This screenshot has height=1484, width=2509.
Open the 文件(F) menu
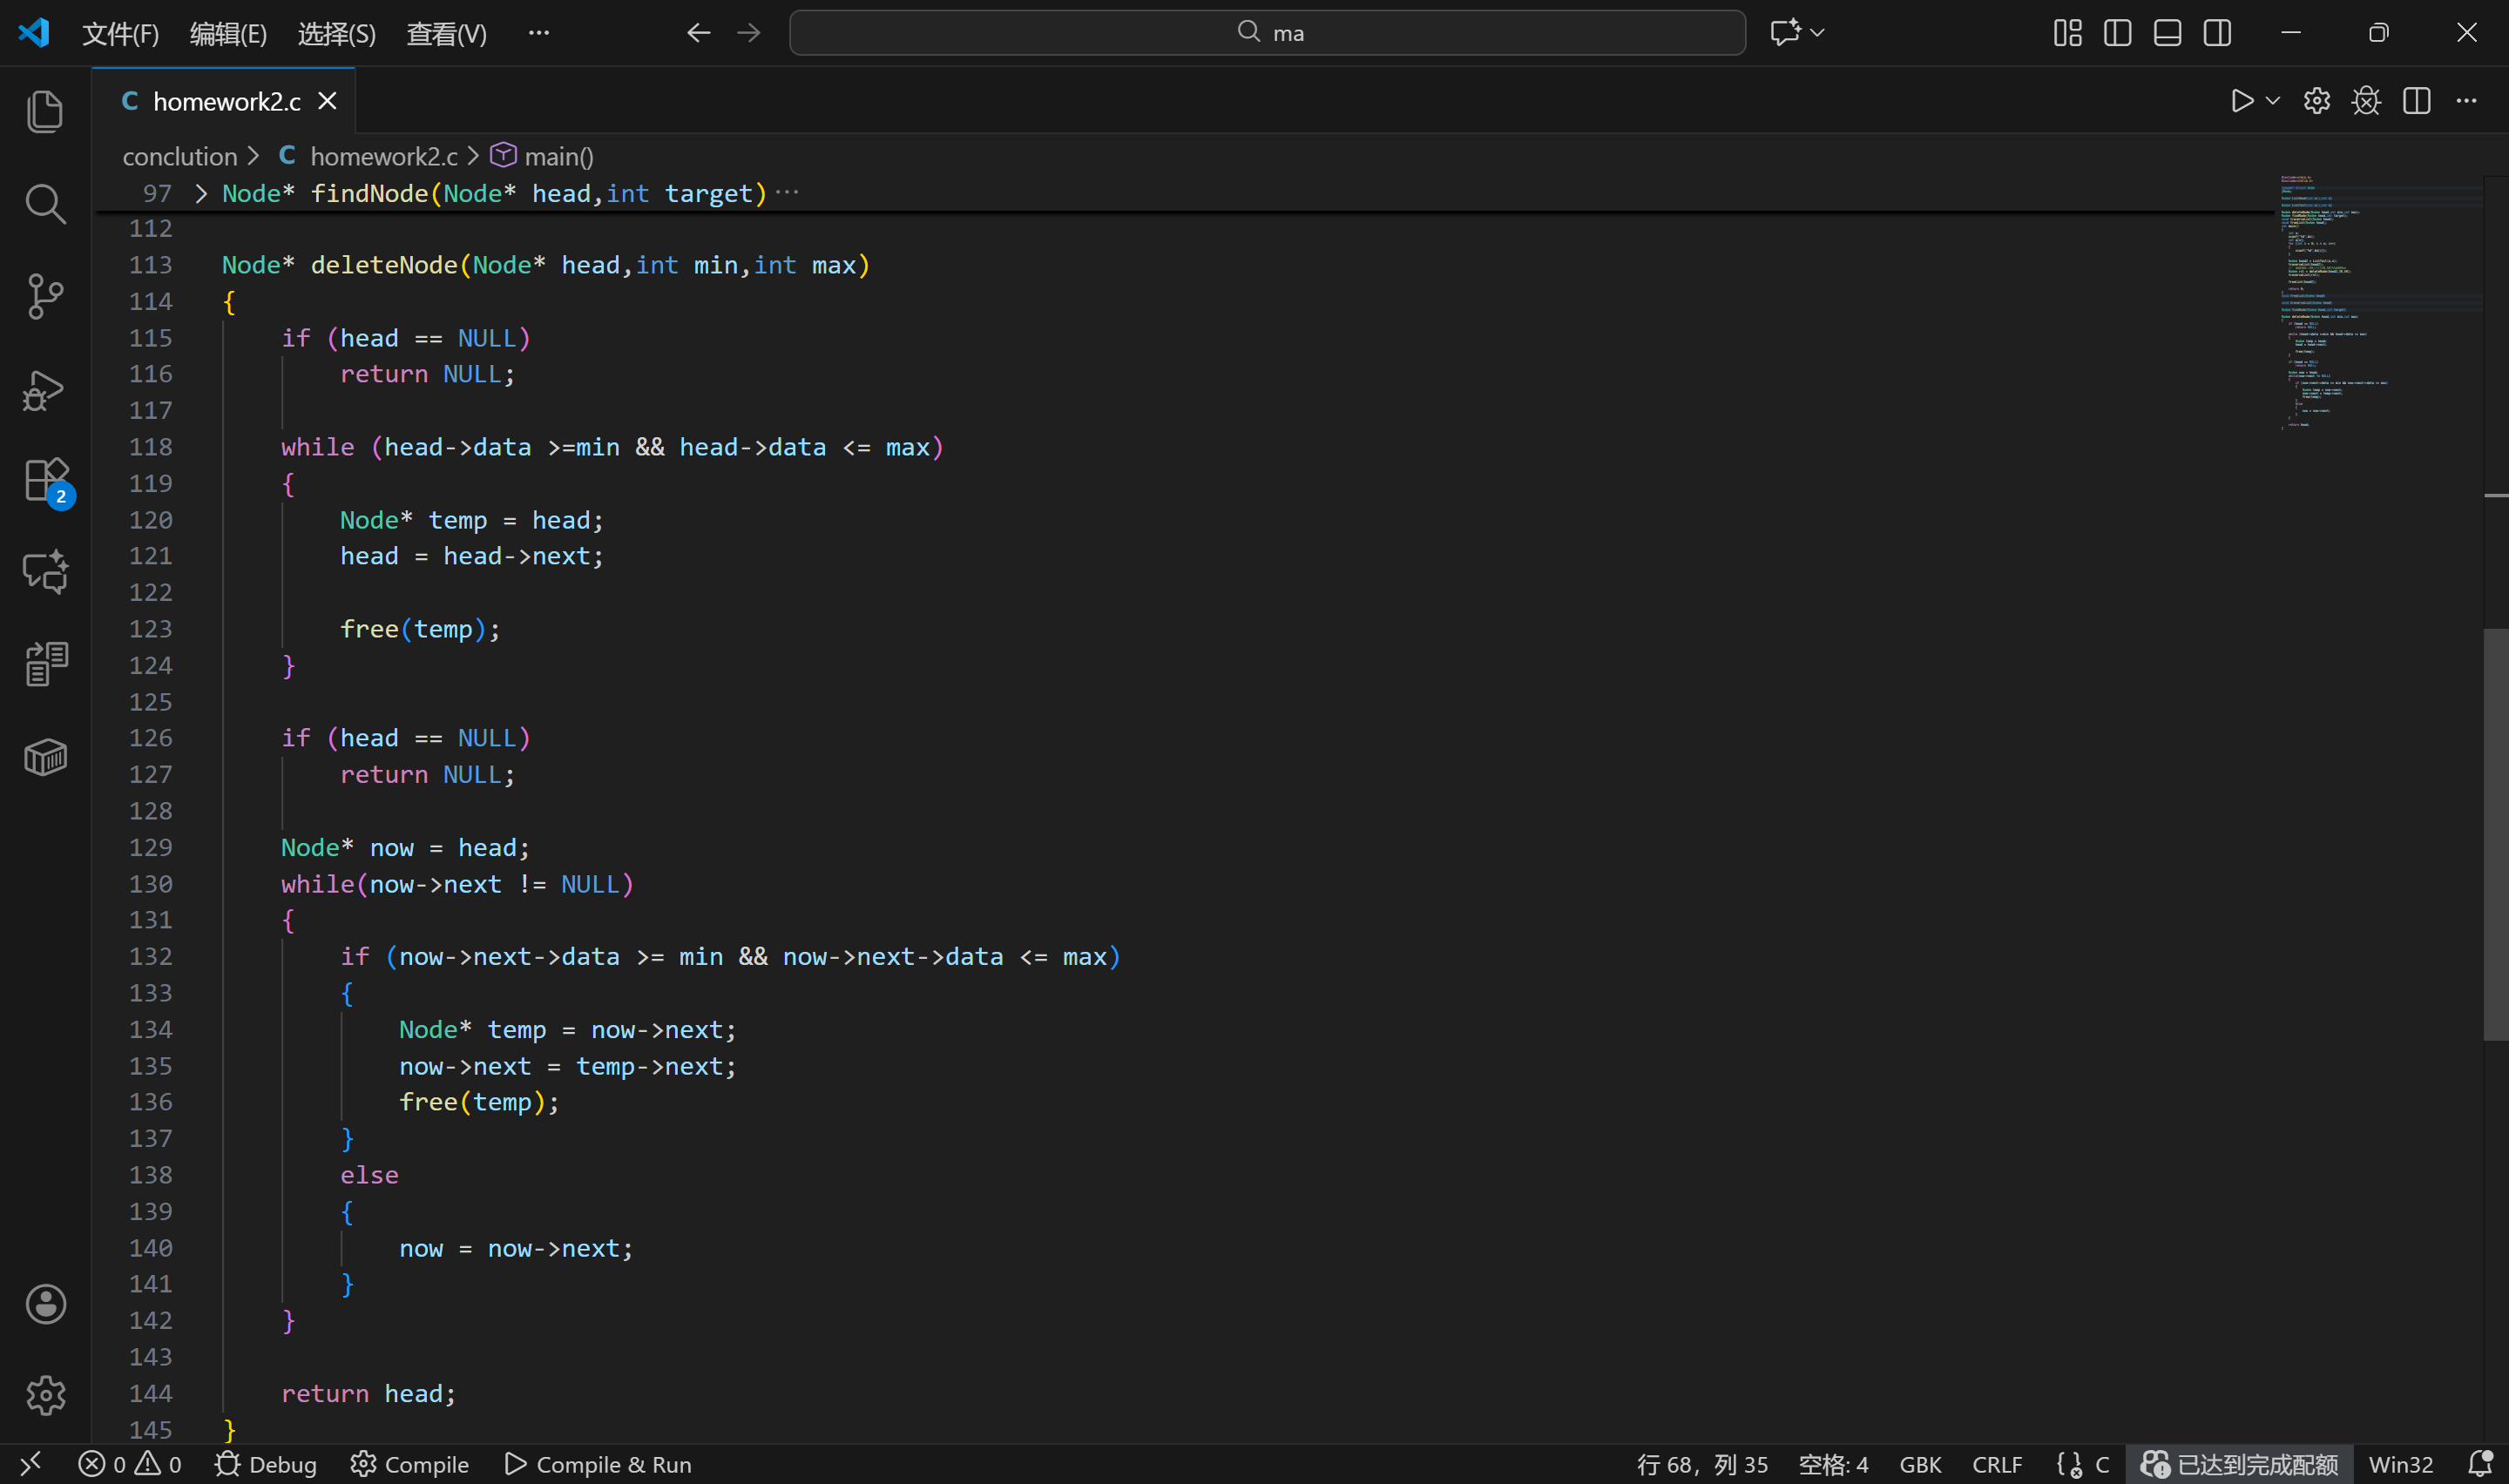(x=120, y=34)
